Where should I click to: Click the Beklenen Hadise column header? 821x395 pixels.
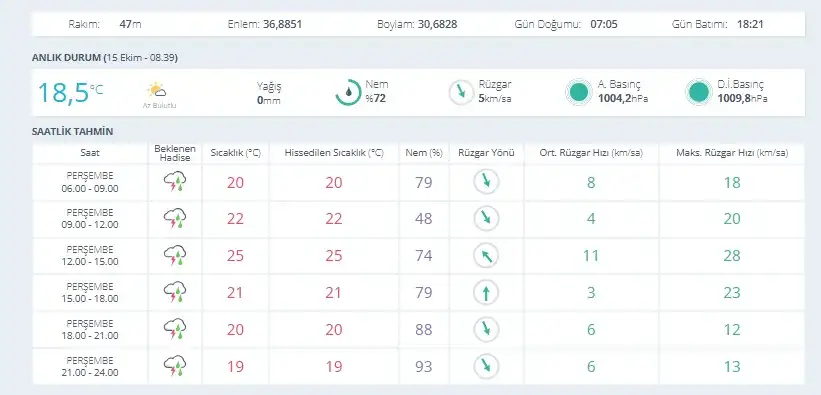(x=175, y=153)
